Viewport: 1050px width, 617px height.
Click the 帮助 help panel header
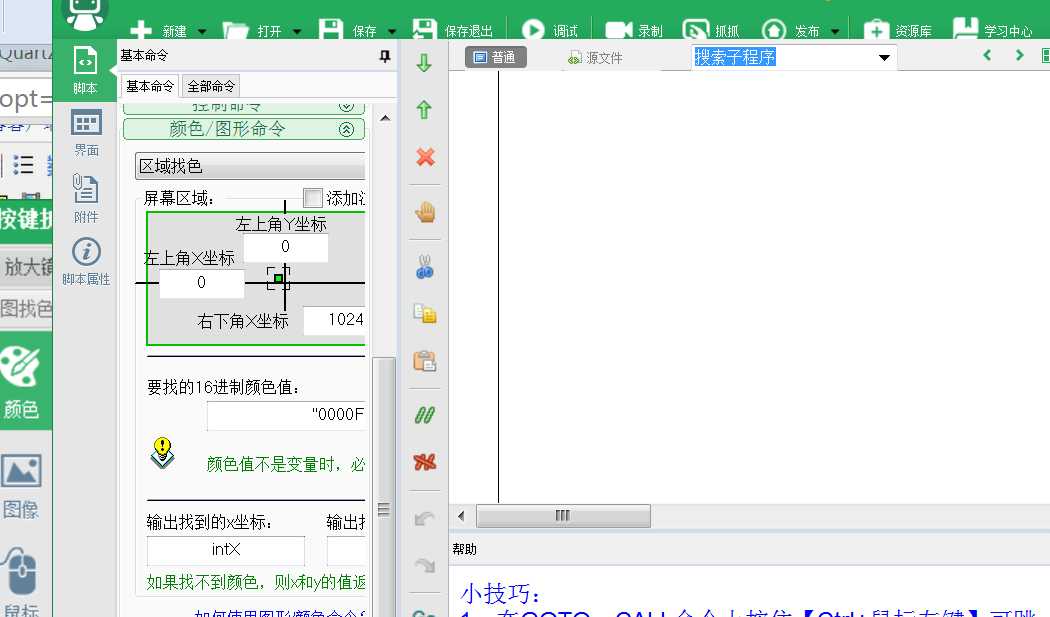[x=465, y=549]
